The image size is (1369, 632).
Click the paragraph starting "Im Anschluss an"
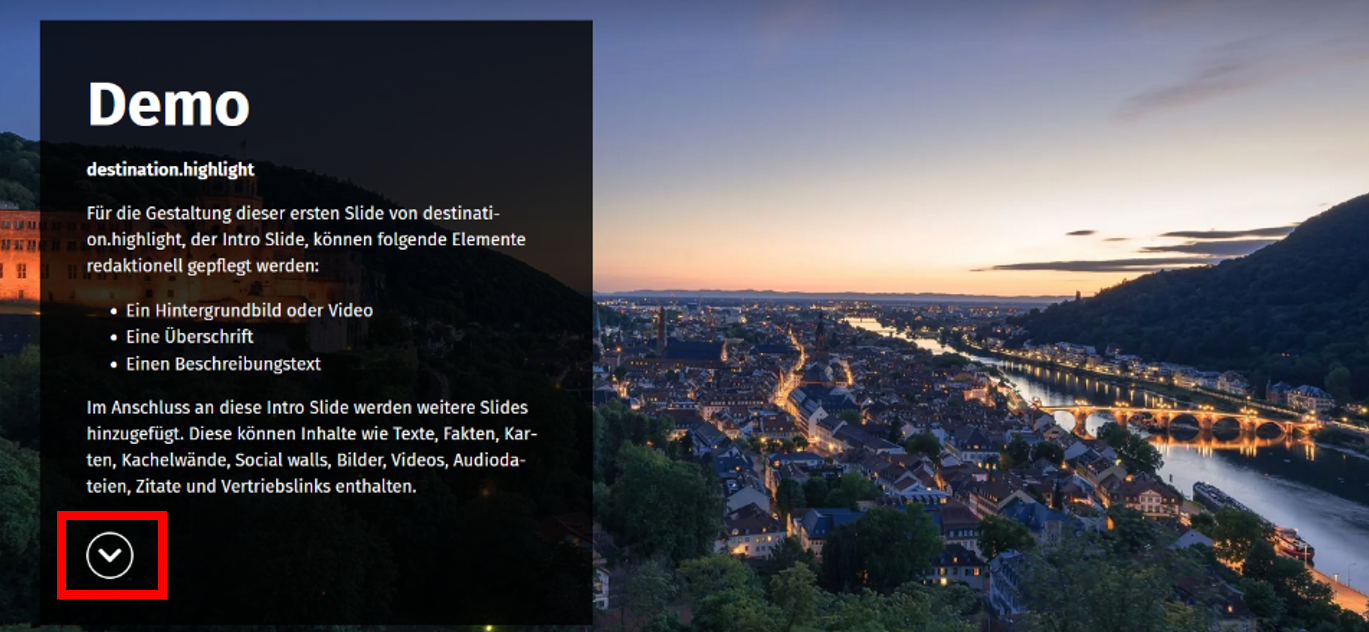coord(312,447)
